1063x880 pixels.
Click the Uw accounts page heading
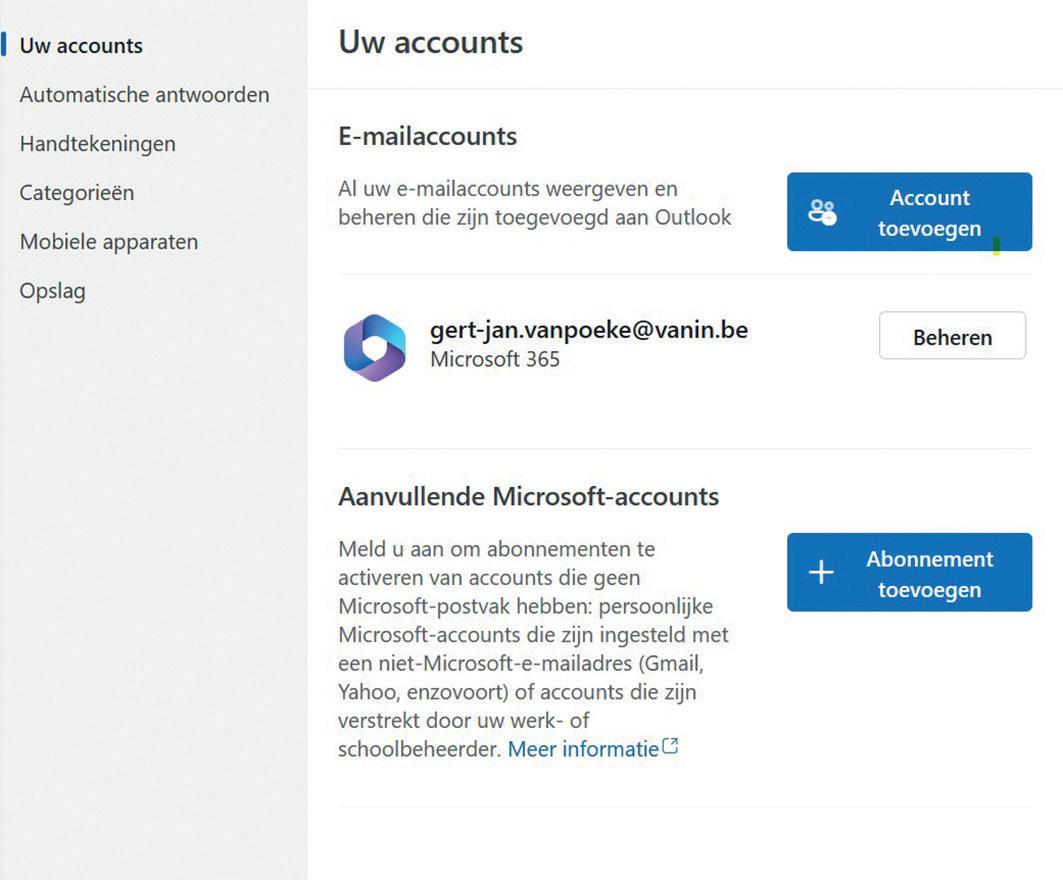[430, 42]
